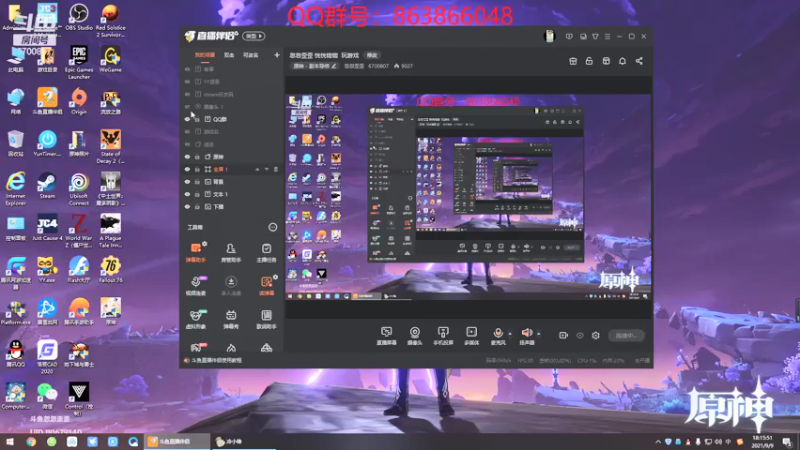Open the taskbar clock and date

[x=762, y=442]
